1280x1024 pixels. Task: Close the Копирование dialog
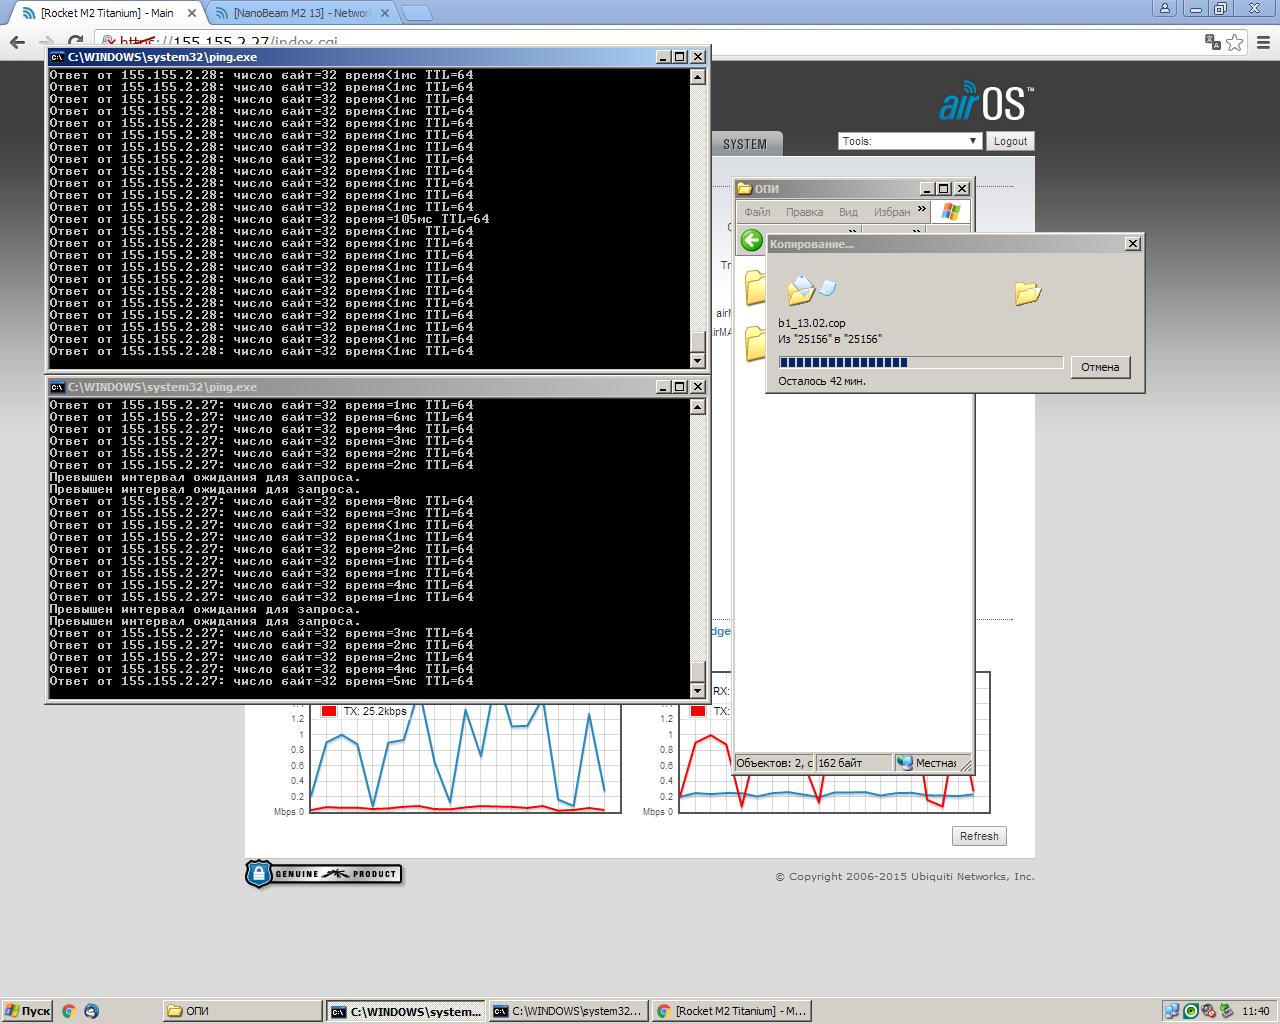tap(1133, 243)
